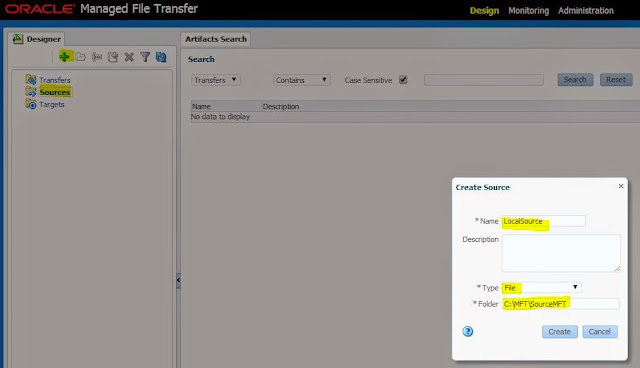
Task: Open the Type dropdown showing File
Action: coord(541,288)
